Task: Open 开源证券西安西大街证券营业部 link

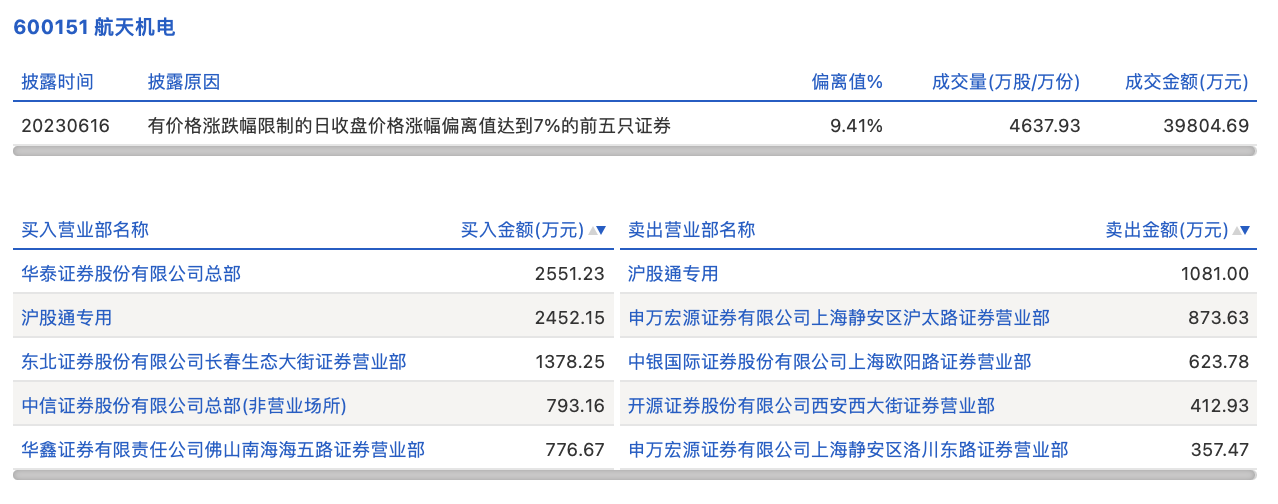Action: (811, 406)
